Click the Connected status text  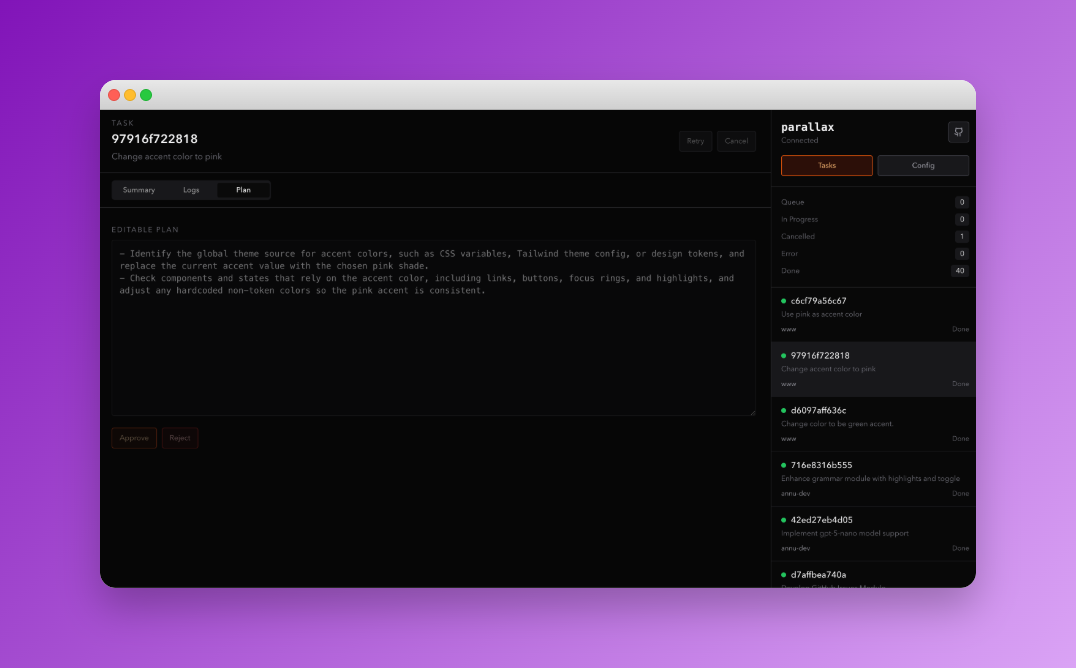click(x=799, y=141)
